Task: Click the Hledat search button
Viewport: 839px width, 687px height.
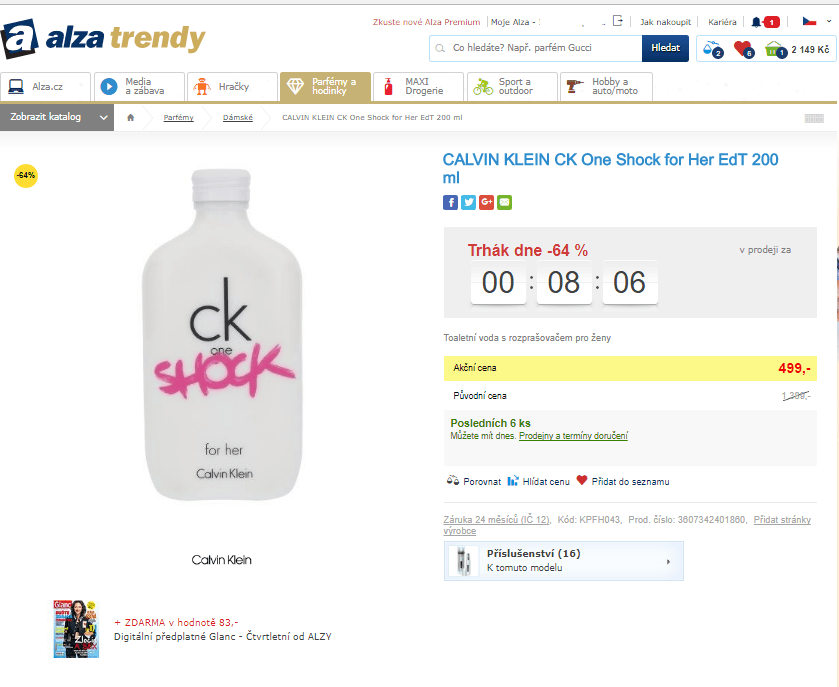Action: (665, 47)
